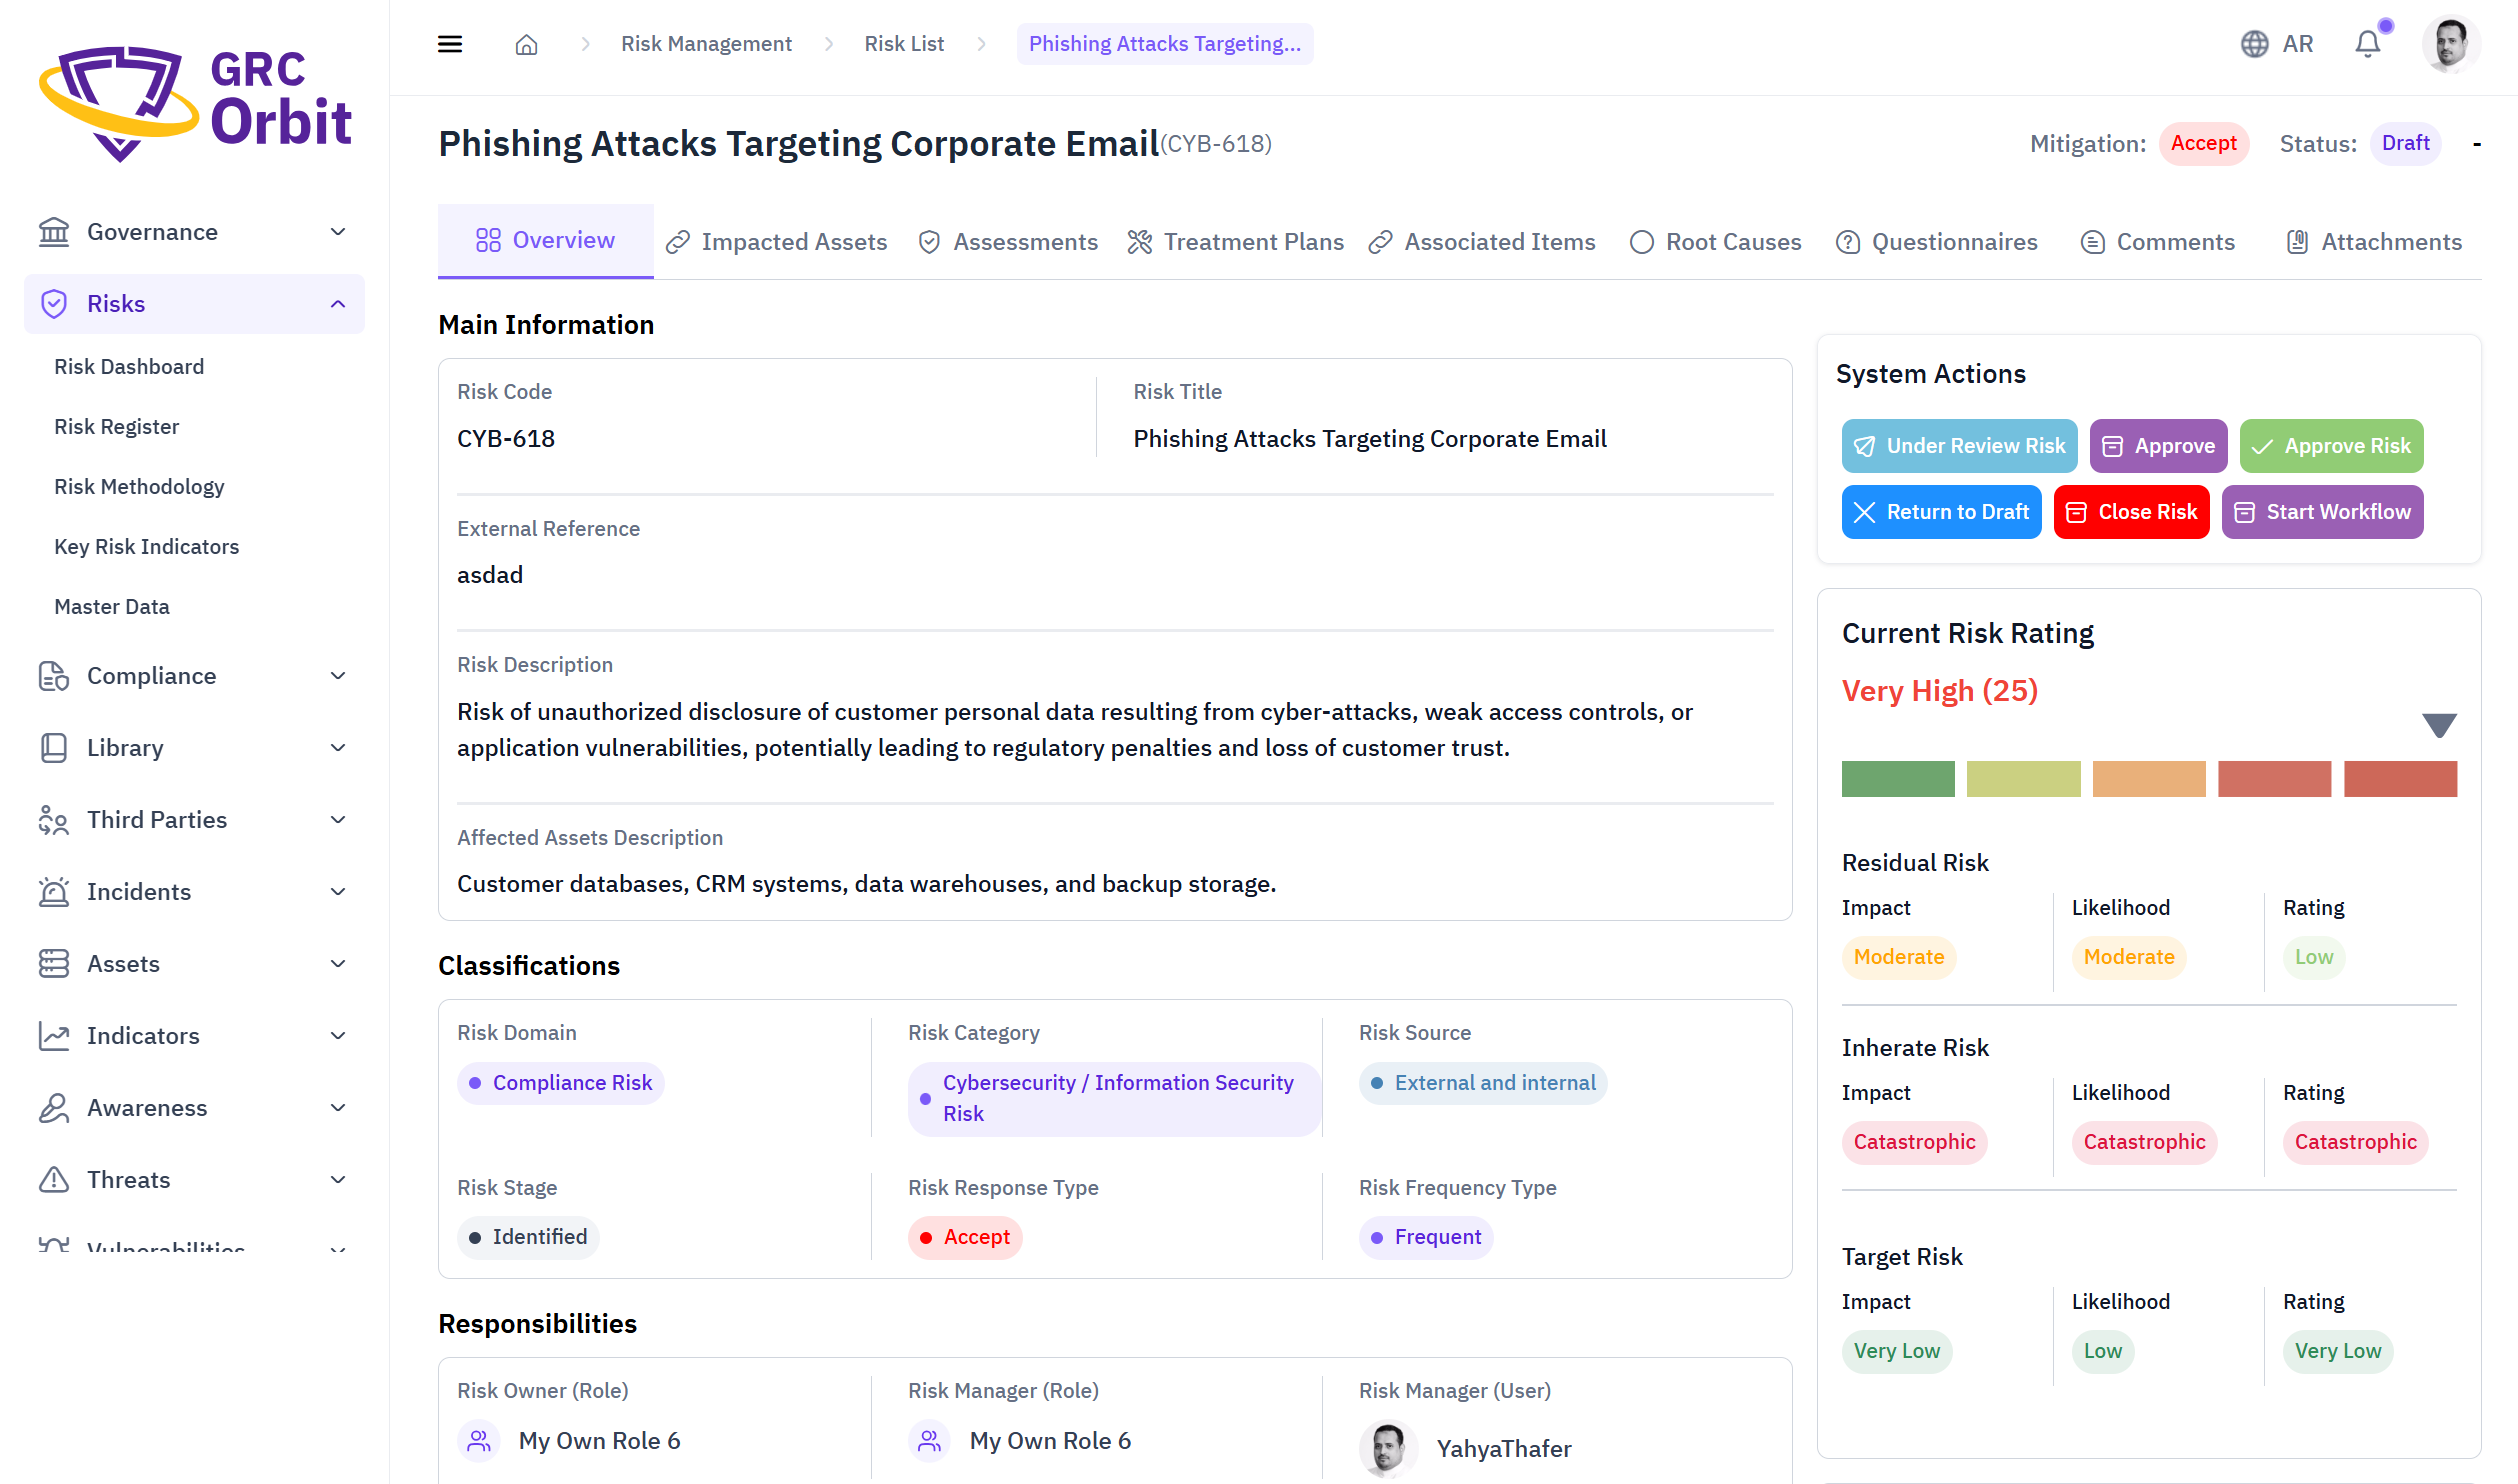Open notifications bell icon
The width and height of the screenshot is (2518, 1484).
point(2367,44)
